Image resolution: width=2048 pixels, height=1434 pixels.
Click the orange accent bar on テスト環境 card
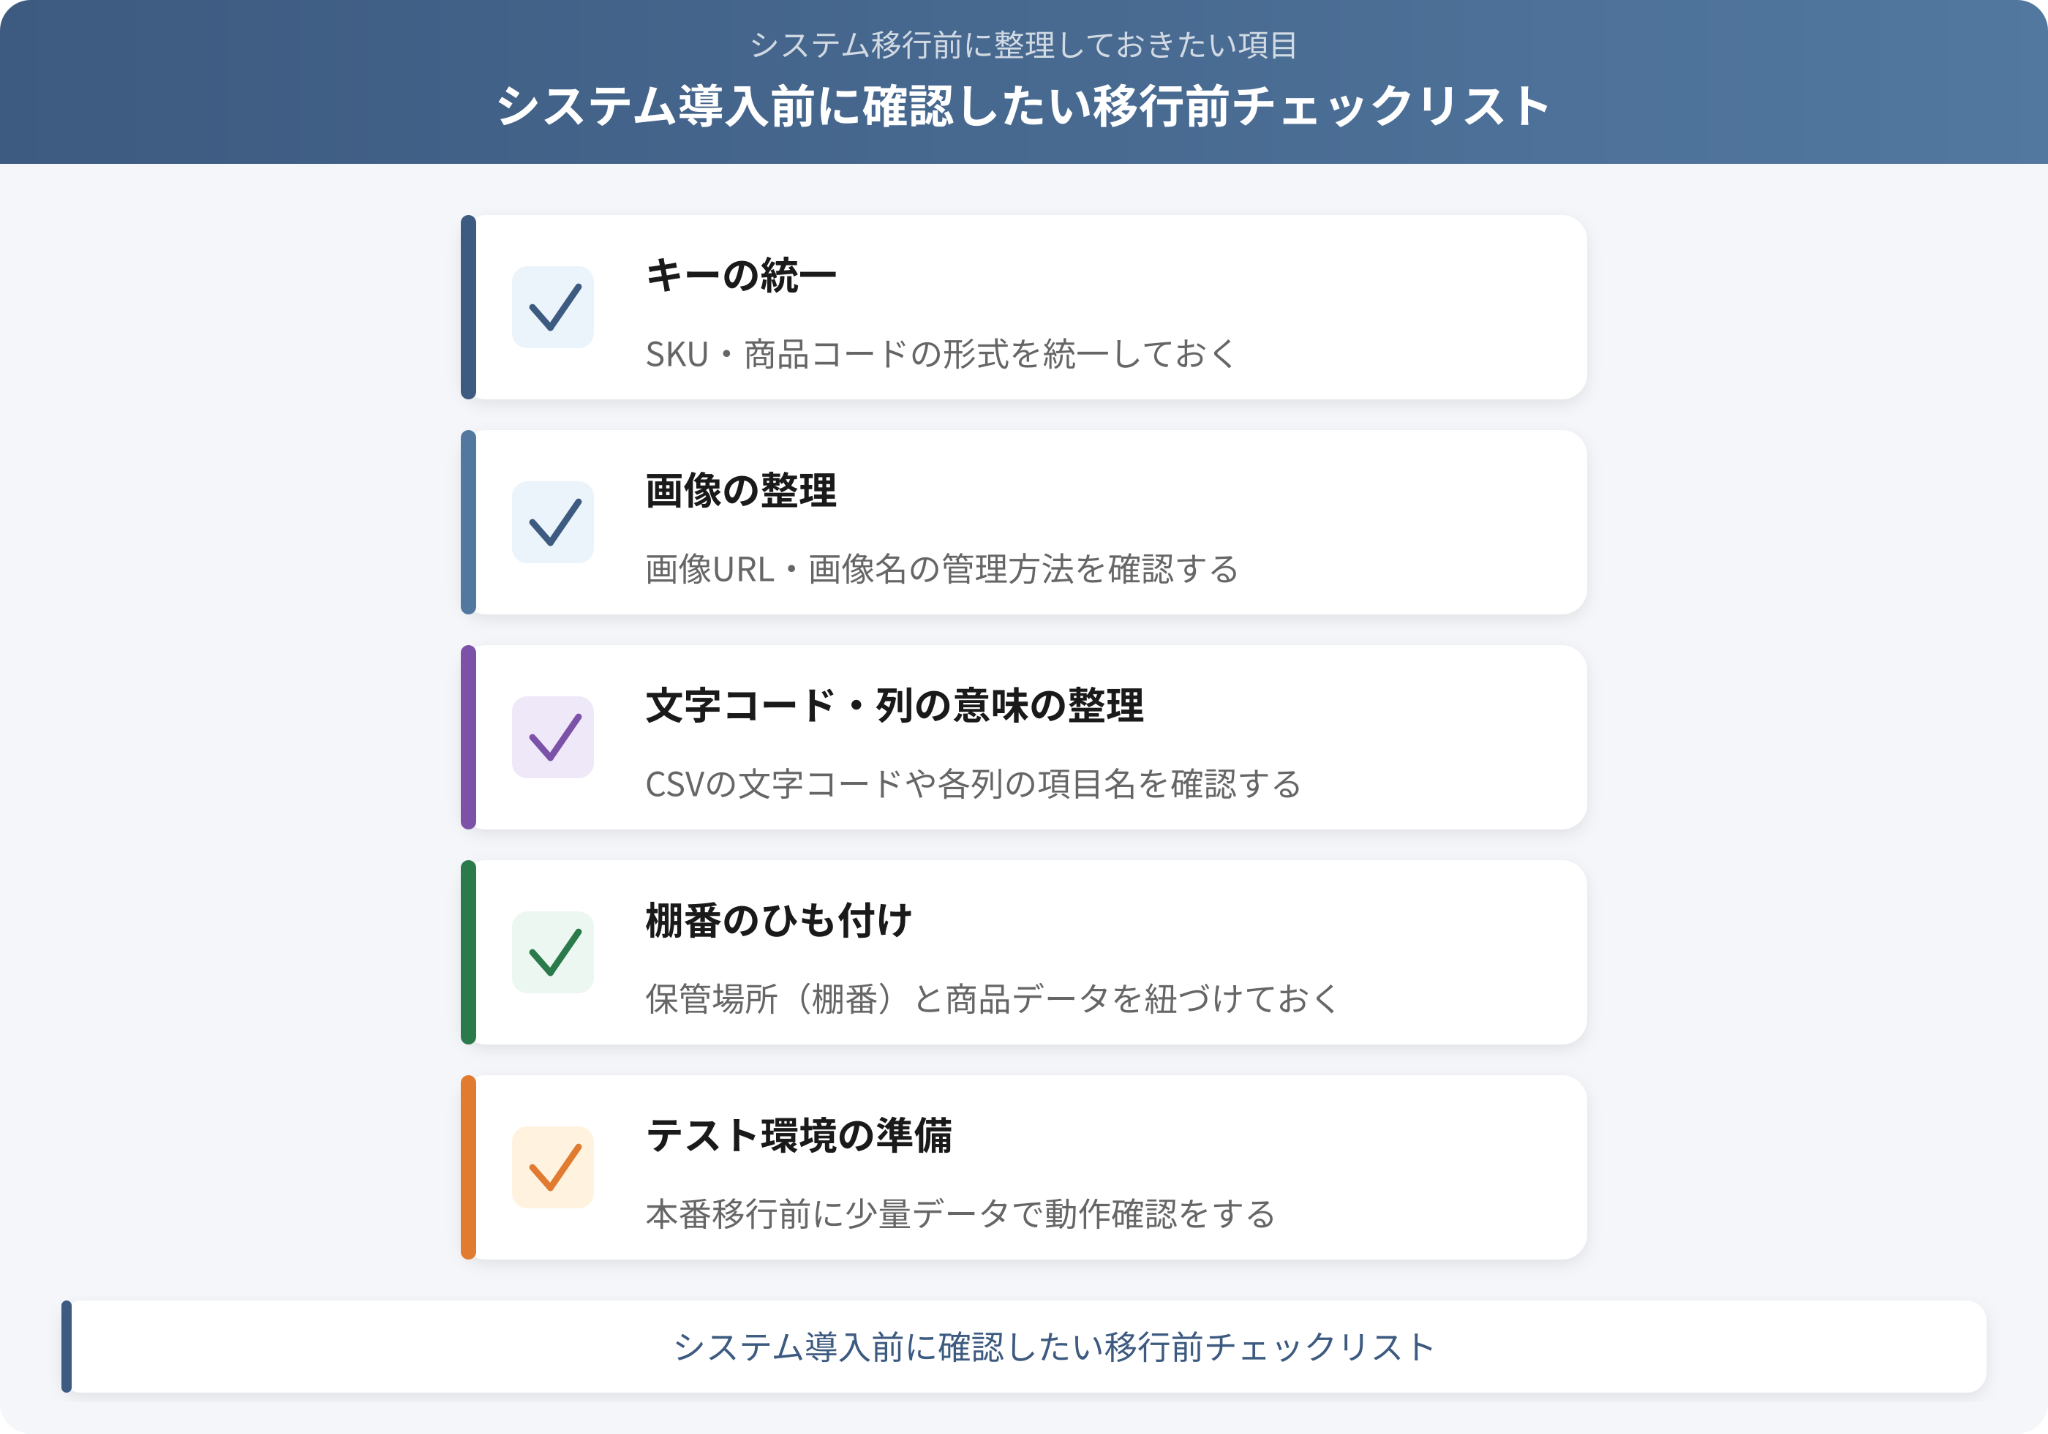[468, 1167]
